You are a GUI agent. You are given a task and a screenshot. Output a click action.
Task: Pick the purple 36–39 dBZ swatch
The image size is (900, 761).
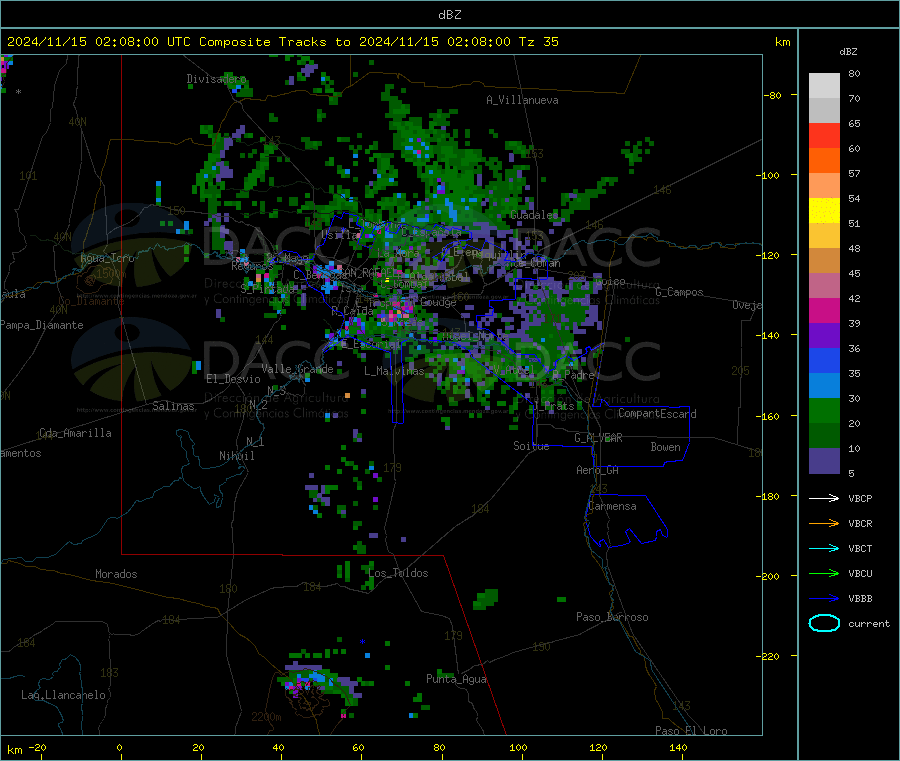[x=824, y=336]
